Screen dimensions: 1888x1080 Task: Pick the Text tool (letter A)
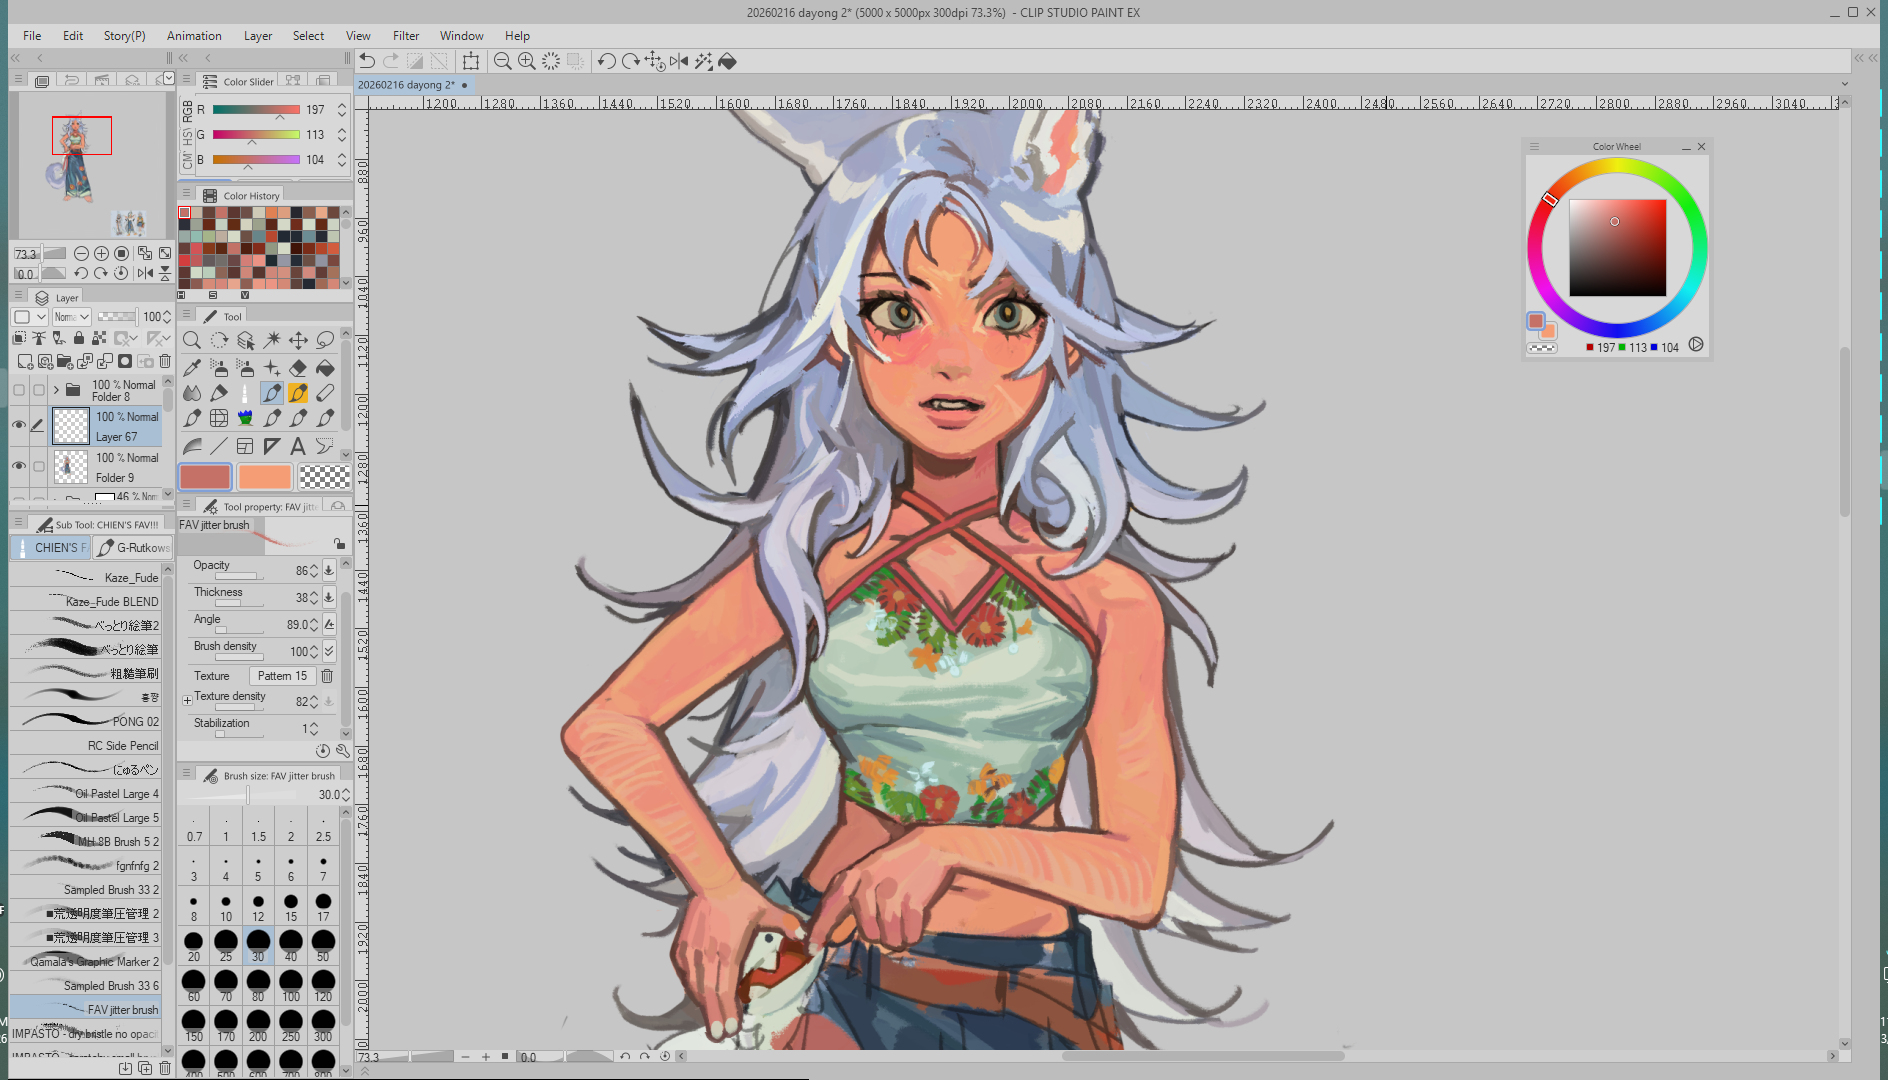[298, 446]
